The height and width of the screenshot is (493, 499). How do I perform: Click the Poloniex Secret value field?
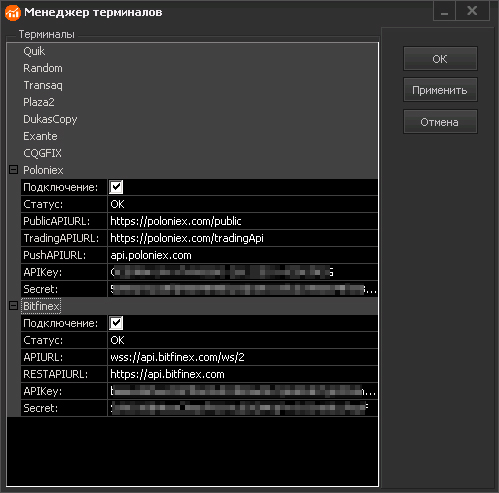(x=243, y=289)
